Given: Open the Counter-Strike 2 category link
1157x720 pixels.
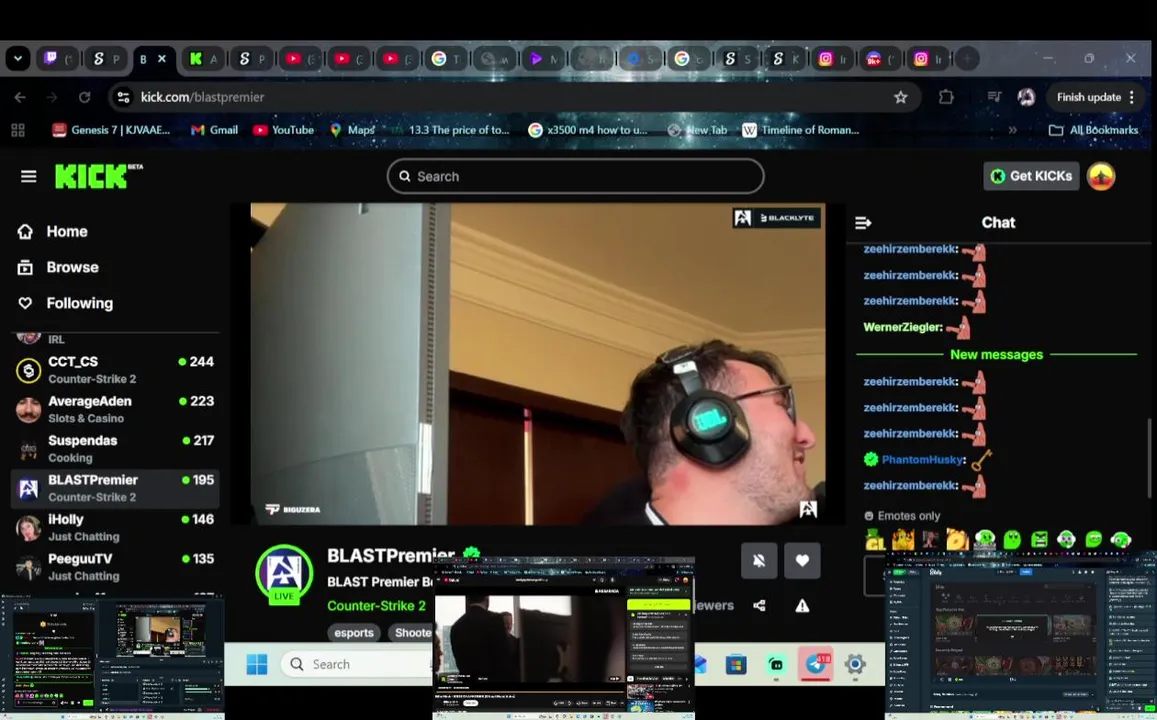Looking at the screenshot, I should click(376, 606).
